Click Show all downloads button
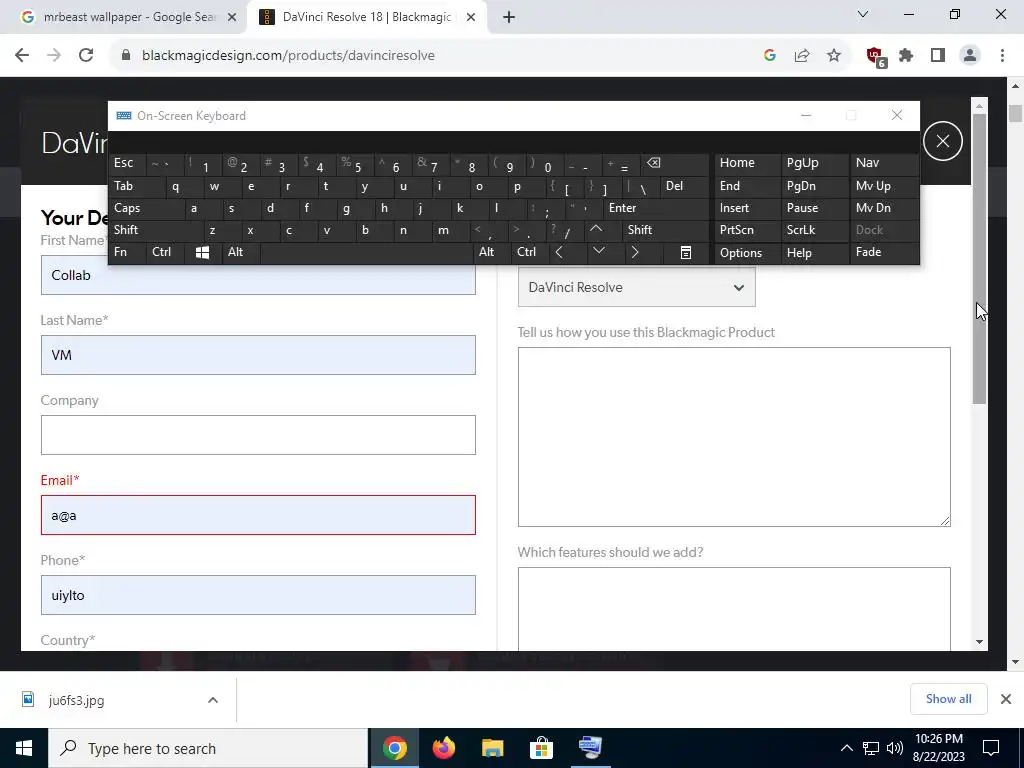The image size is (1024, 768). point(948,699)
